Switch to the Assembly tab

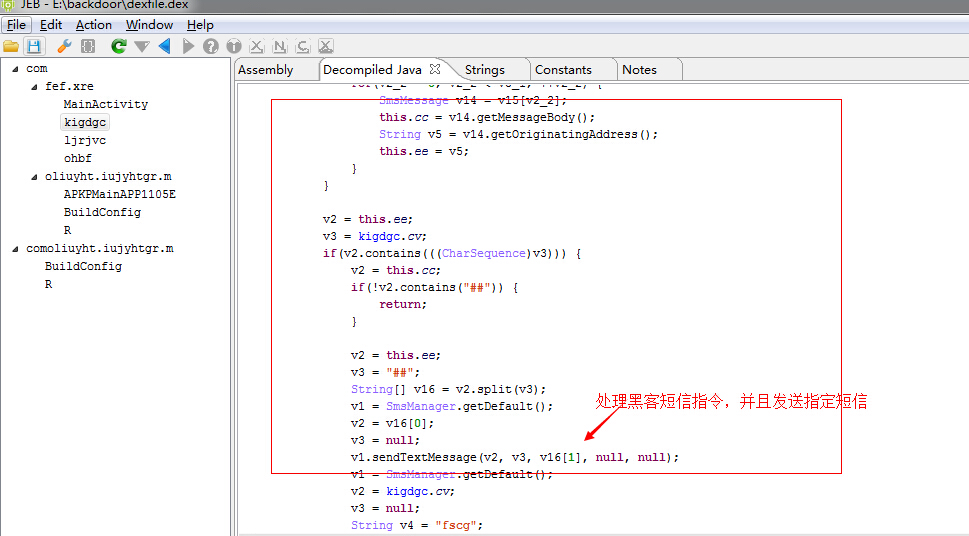[266, 70]
